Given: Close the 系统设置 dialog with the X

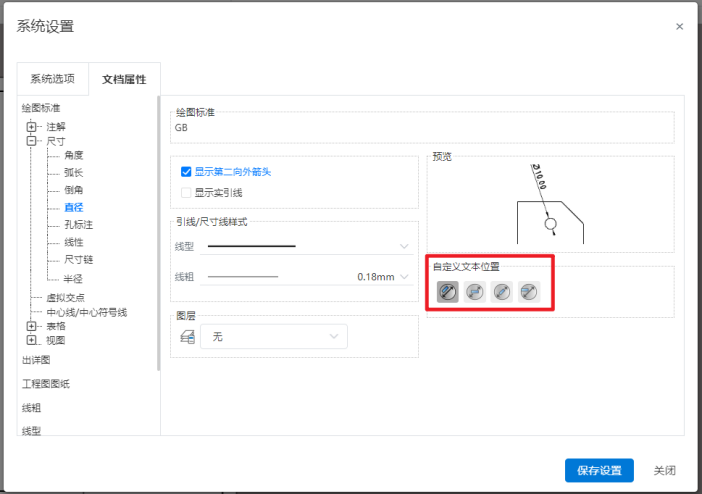Looking at the screenshot, I should click(x=679, y=27).
